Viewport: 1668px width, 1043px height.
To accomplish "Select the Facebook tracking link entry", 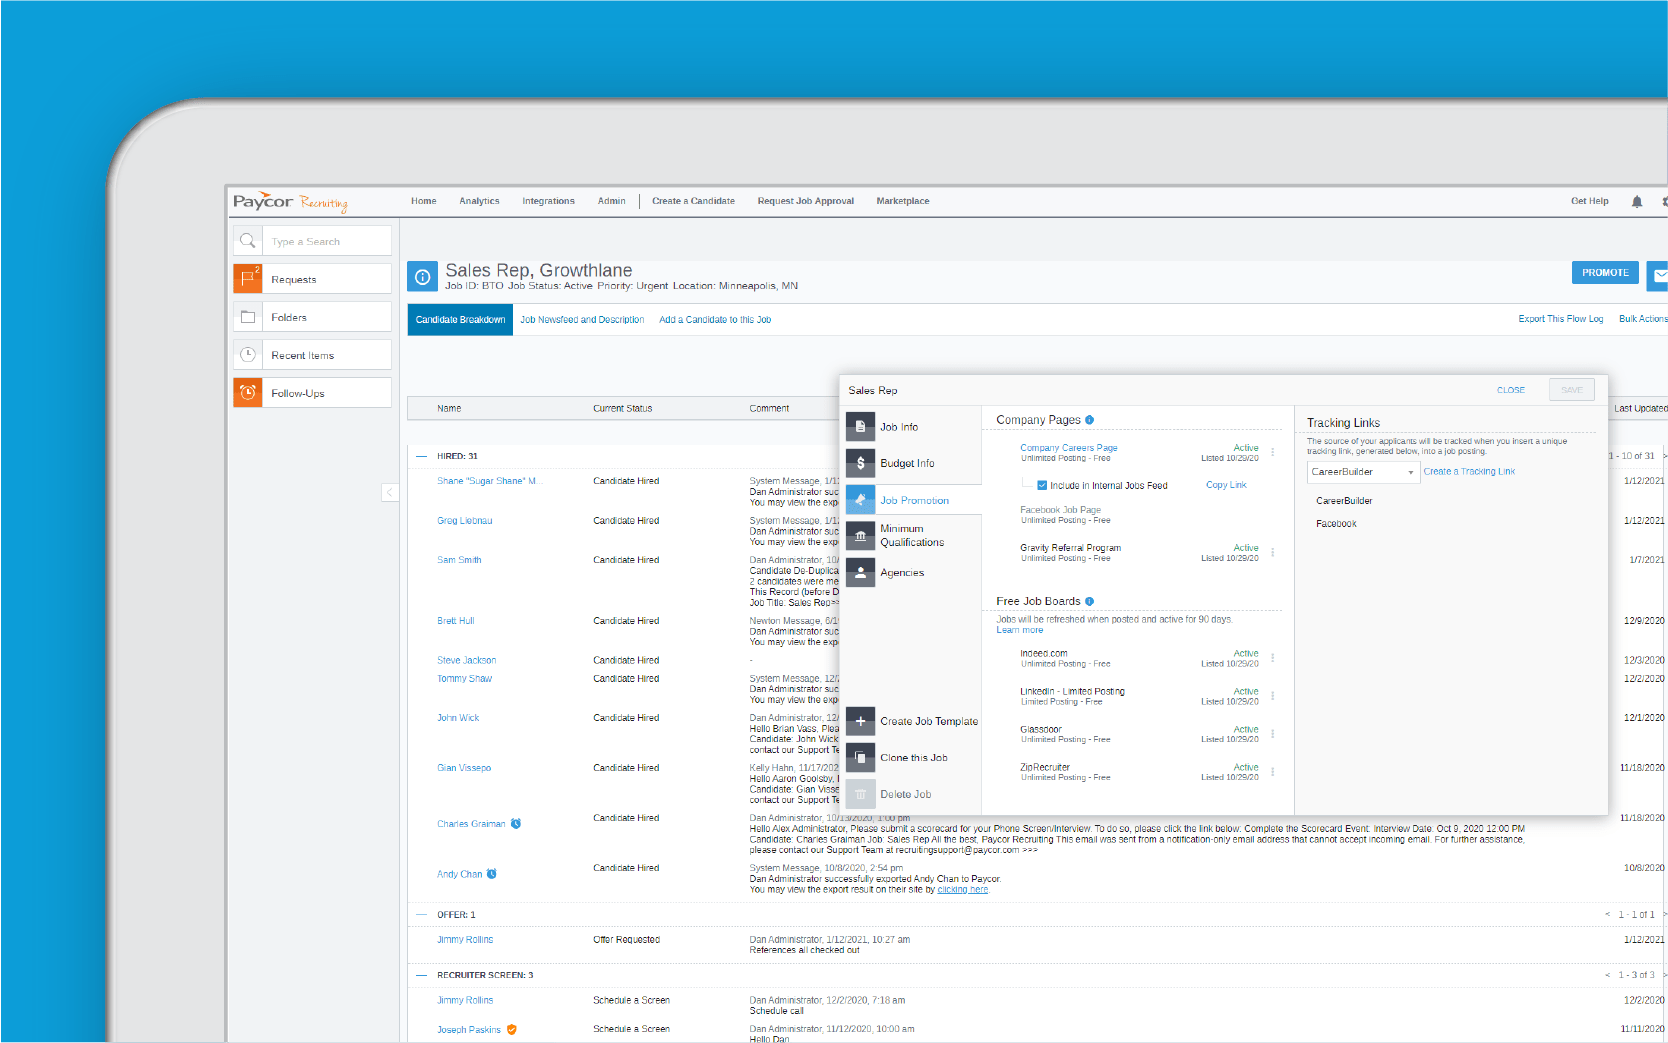I will (x=1336, y=524).
